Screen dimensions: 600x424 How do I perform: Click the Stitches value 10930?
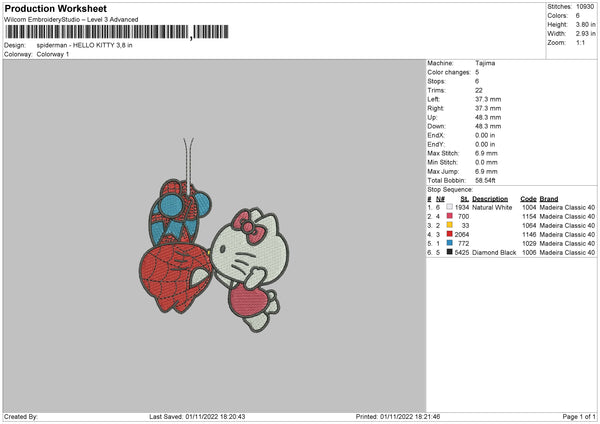pyautogui.click(x=585, y=7)
